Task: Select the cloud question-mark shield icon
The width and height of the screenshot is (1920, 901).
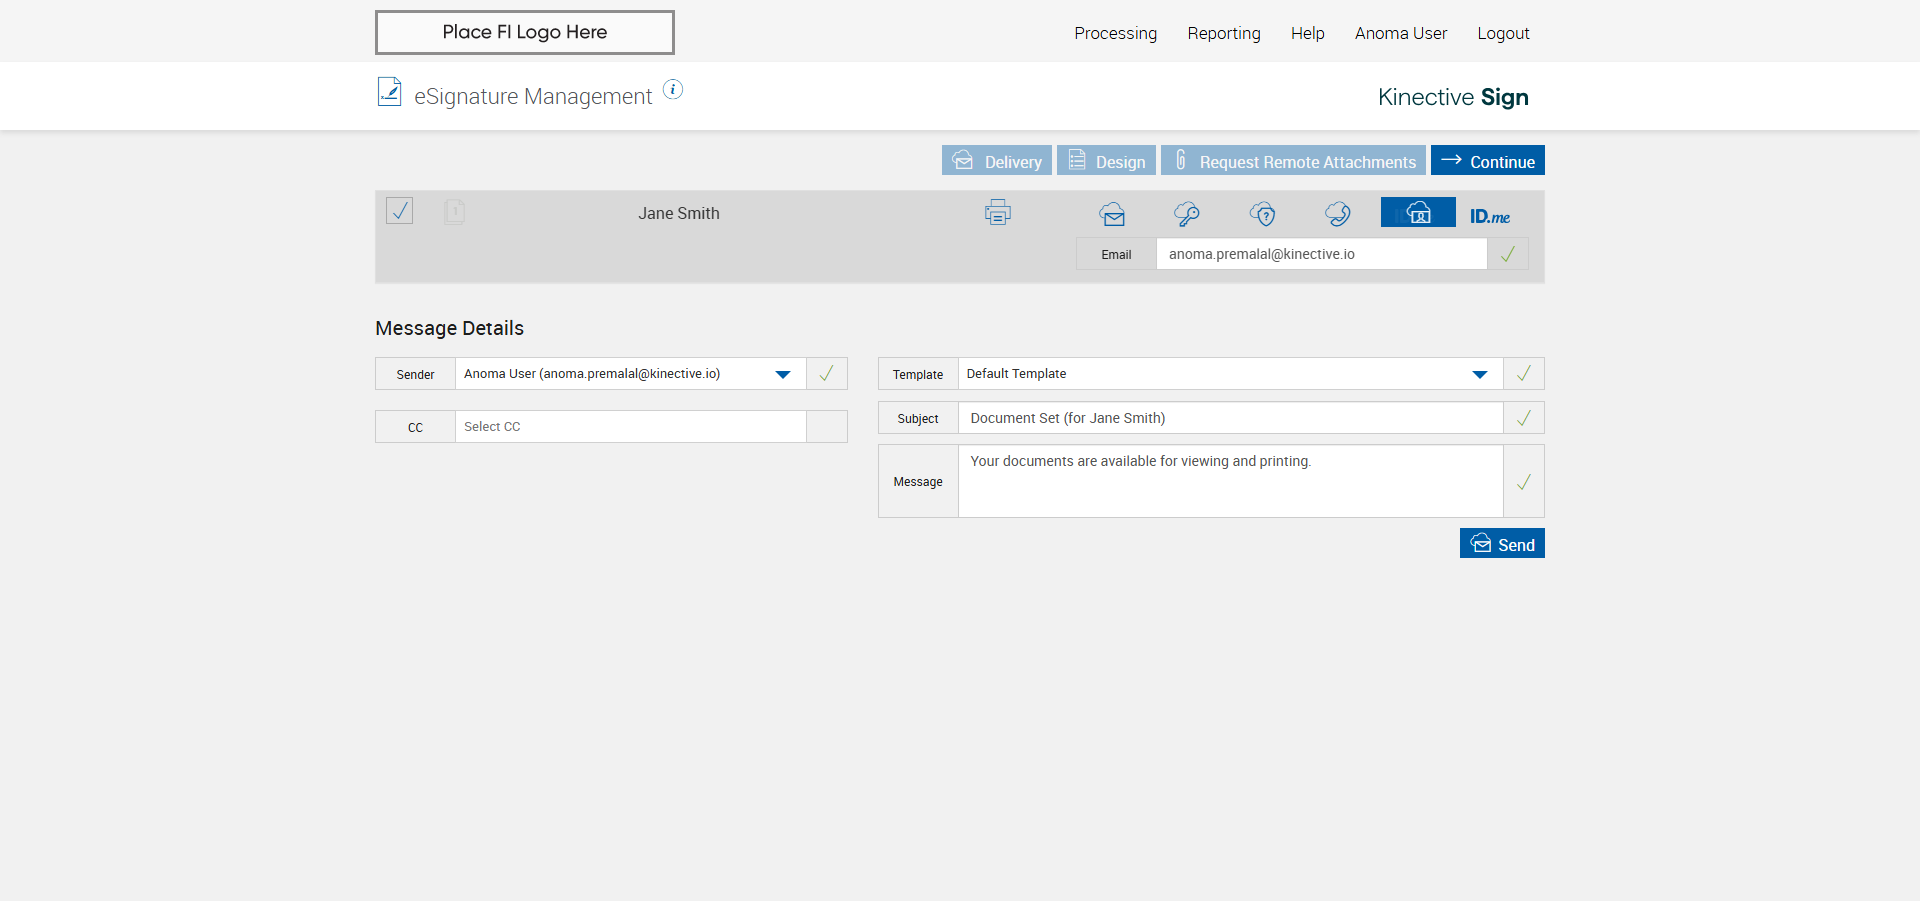Action: [1263, 214]
